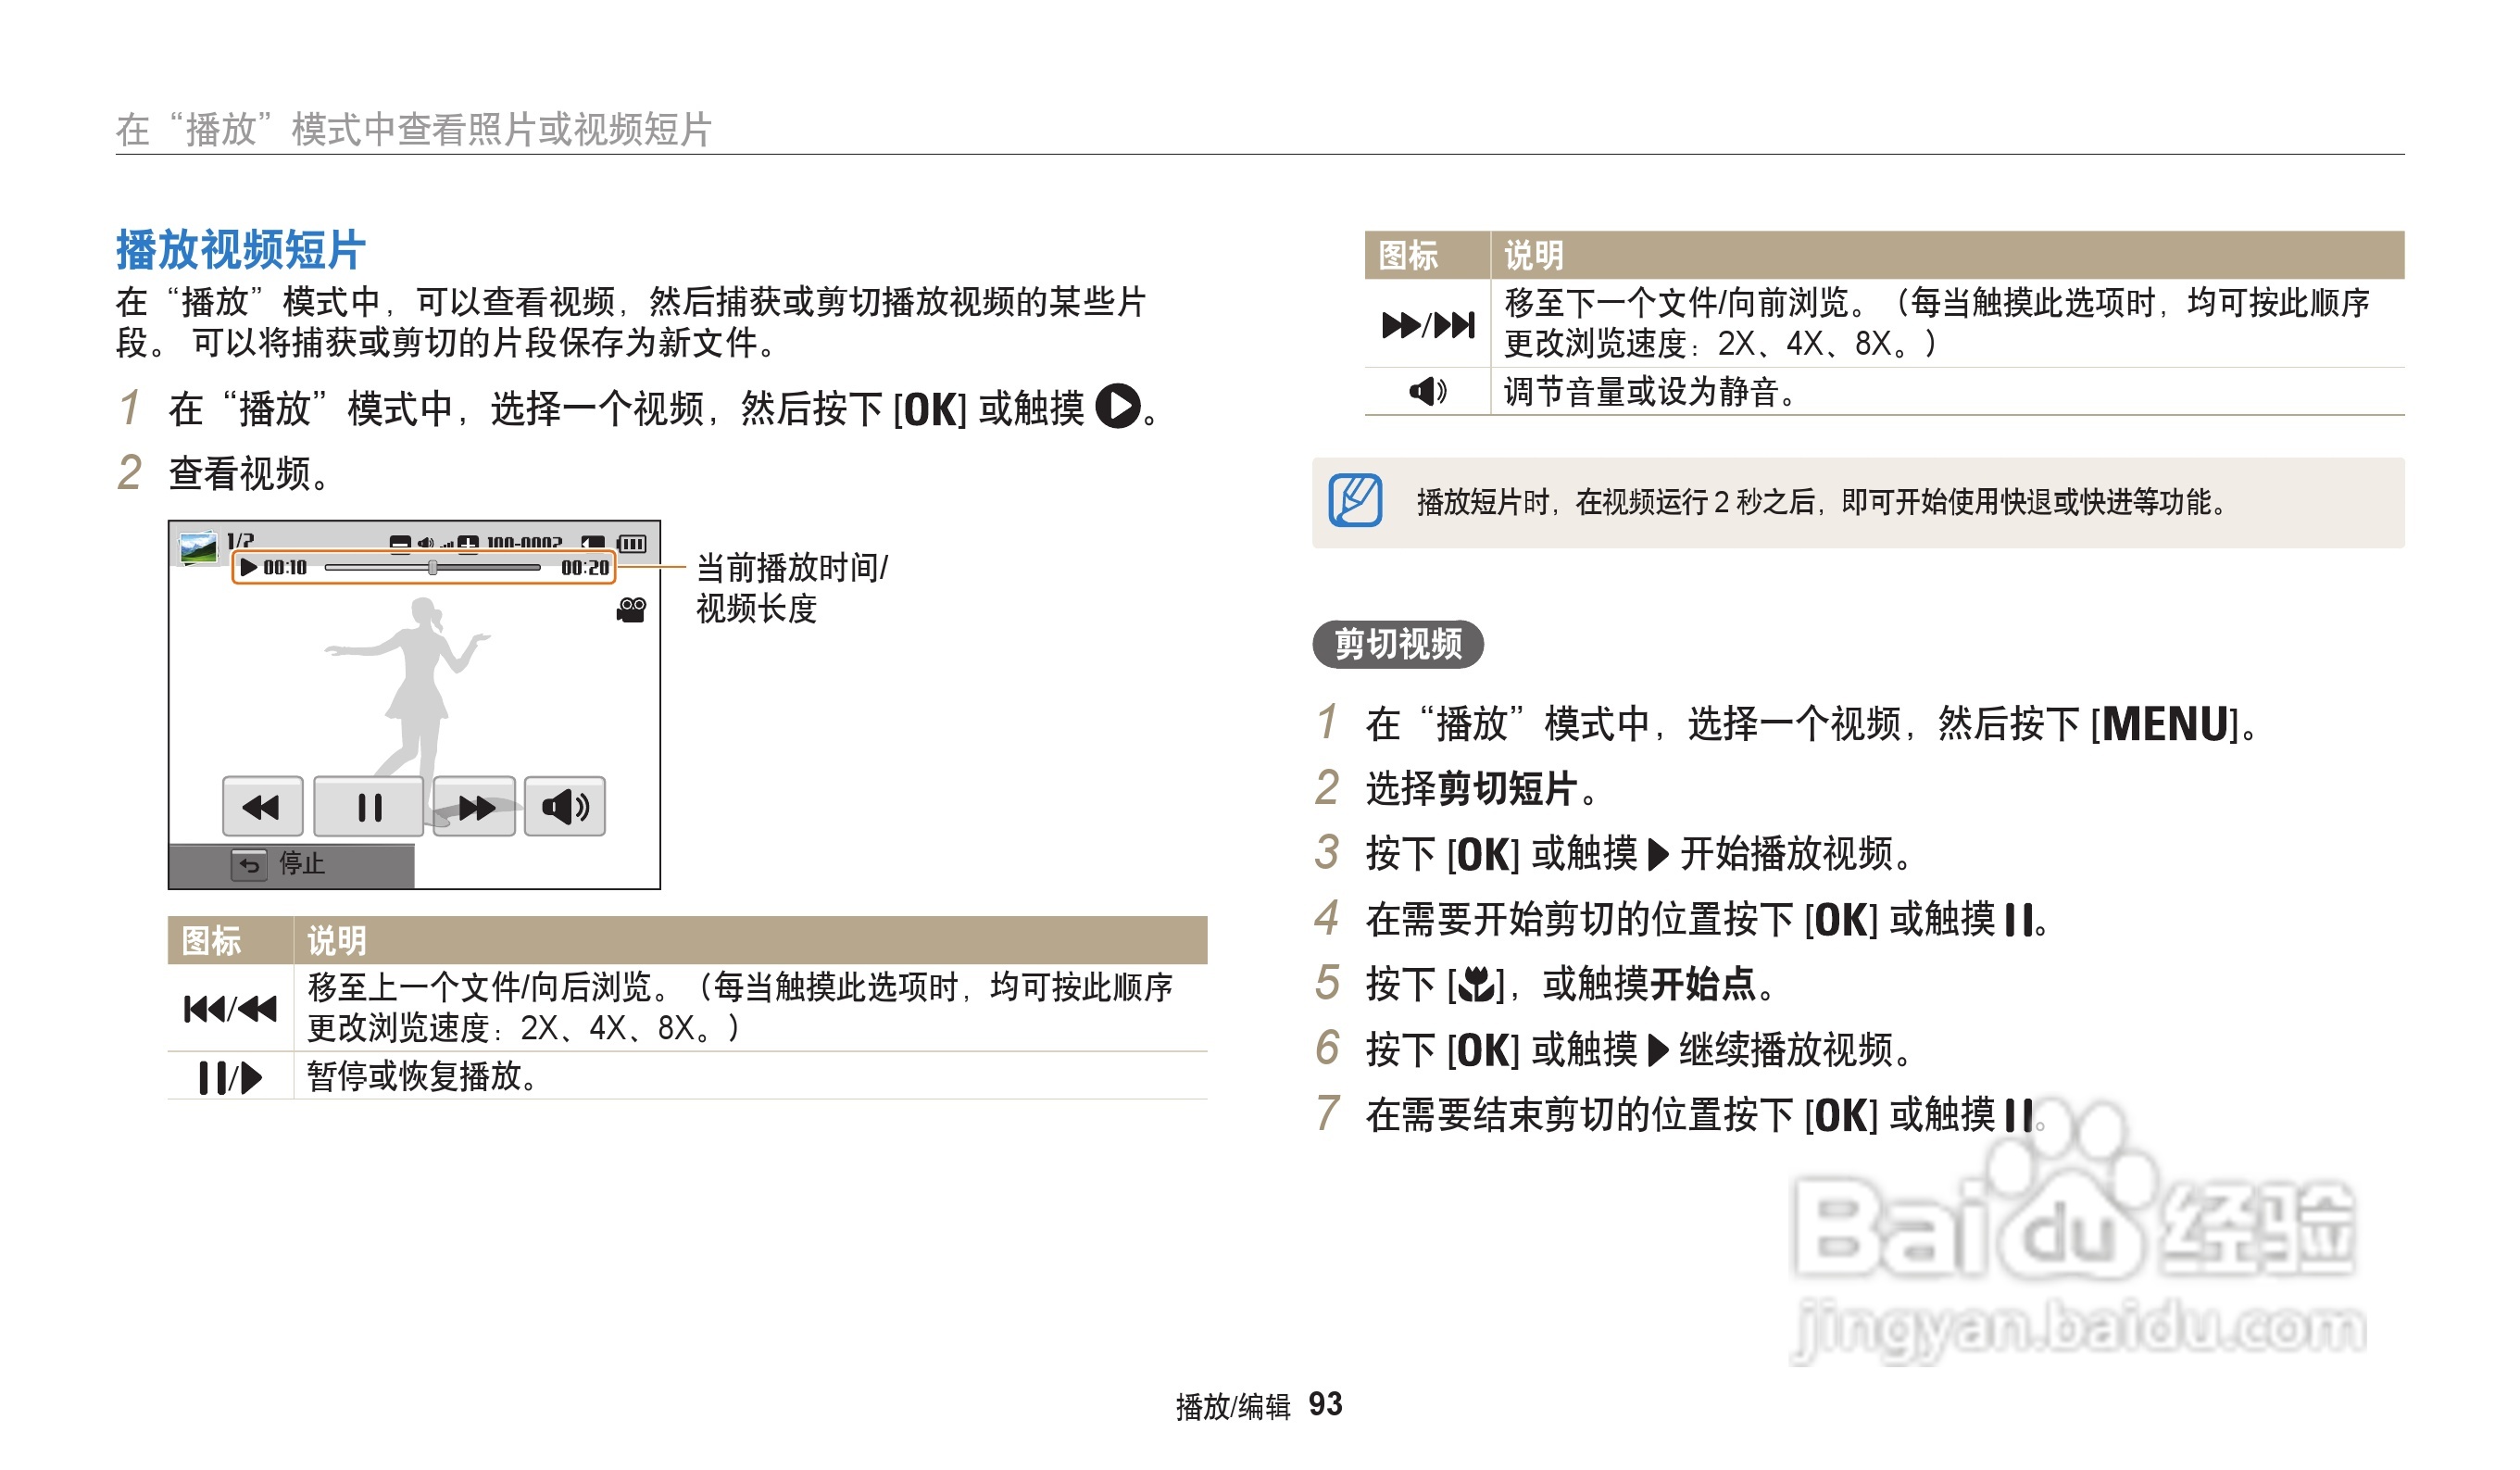The height and width of the screenshot is (1470, 2520).
Task: Click the battery indicator icon on the screen
Action: 632,544
